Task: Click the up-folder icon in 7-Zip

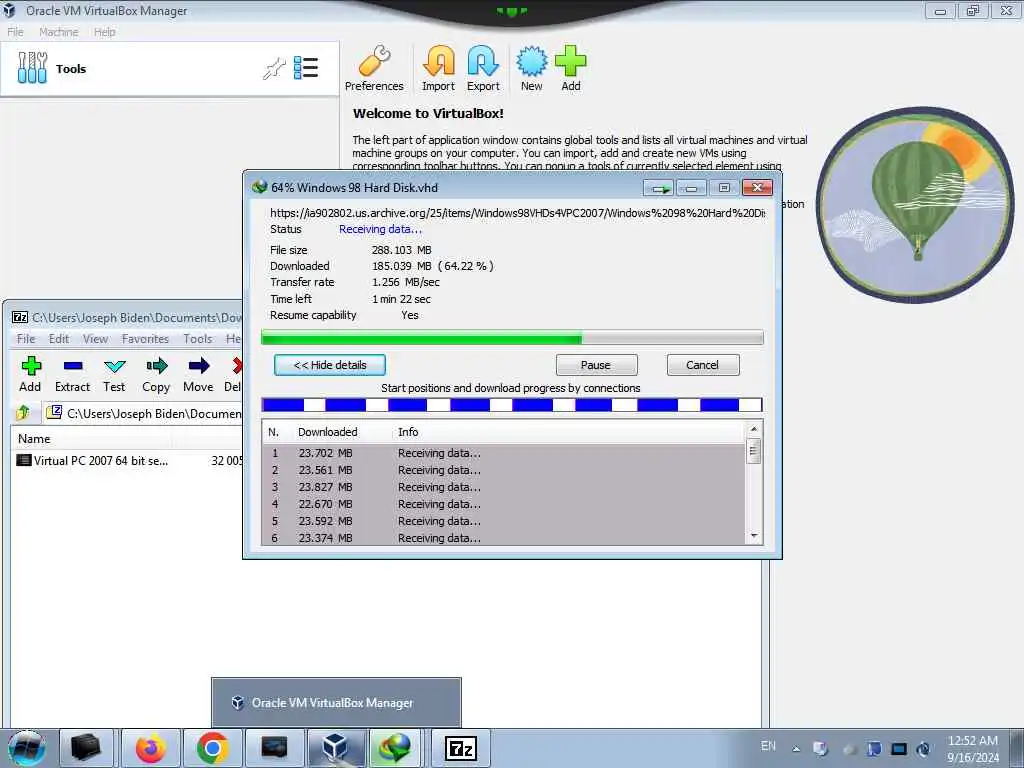Action: [x=24, y=413]
